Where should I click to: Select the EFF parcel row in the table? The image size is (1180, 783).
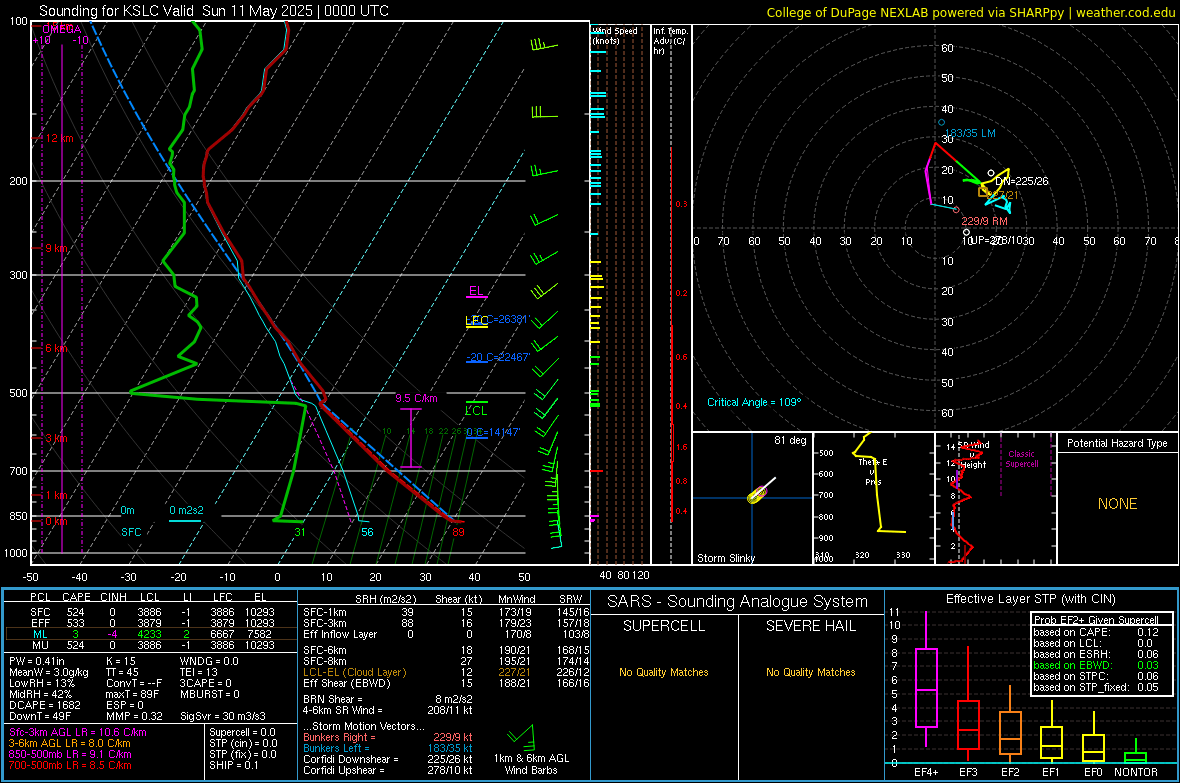click(x=151, y=623)
